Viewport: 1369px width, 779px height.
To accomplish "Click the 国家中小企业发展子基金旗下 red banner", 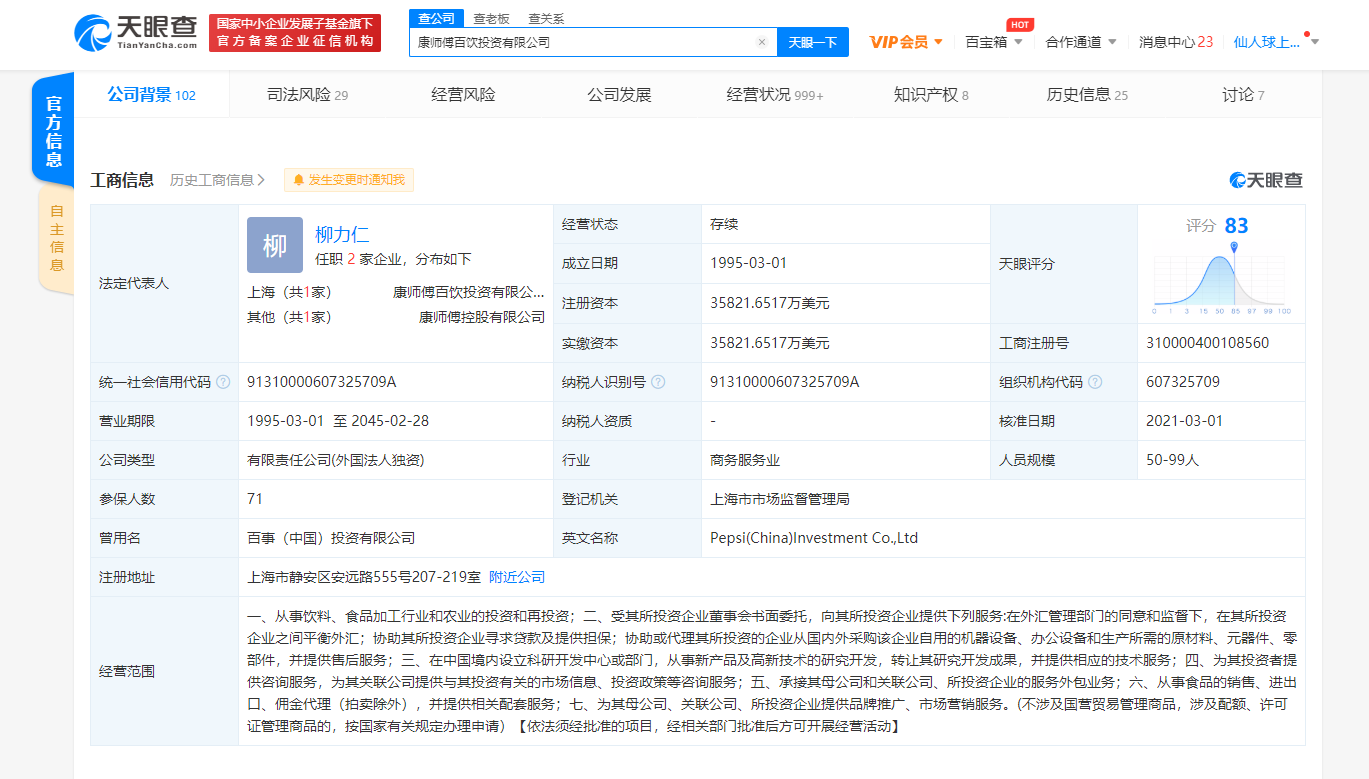I will pos(295,32).
